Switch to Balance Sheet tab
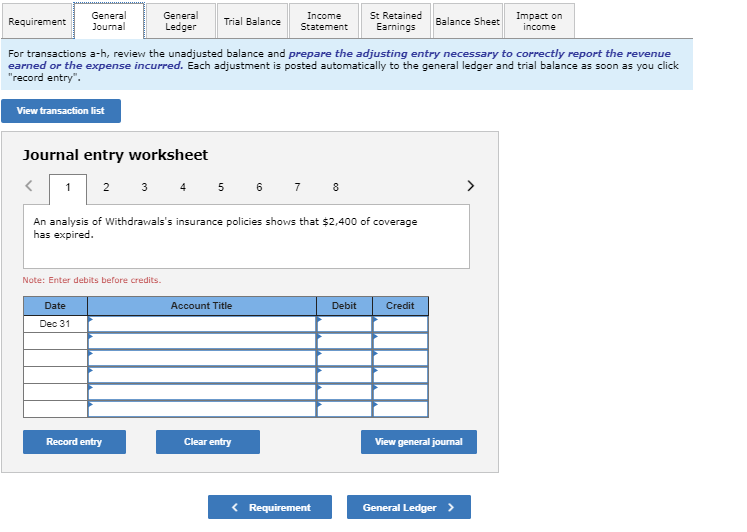 click(468, 21)
